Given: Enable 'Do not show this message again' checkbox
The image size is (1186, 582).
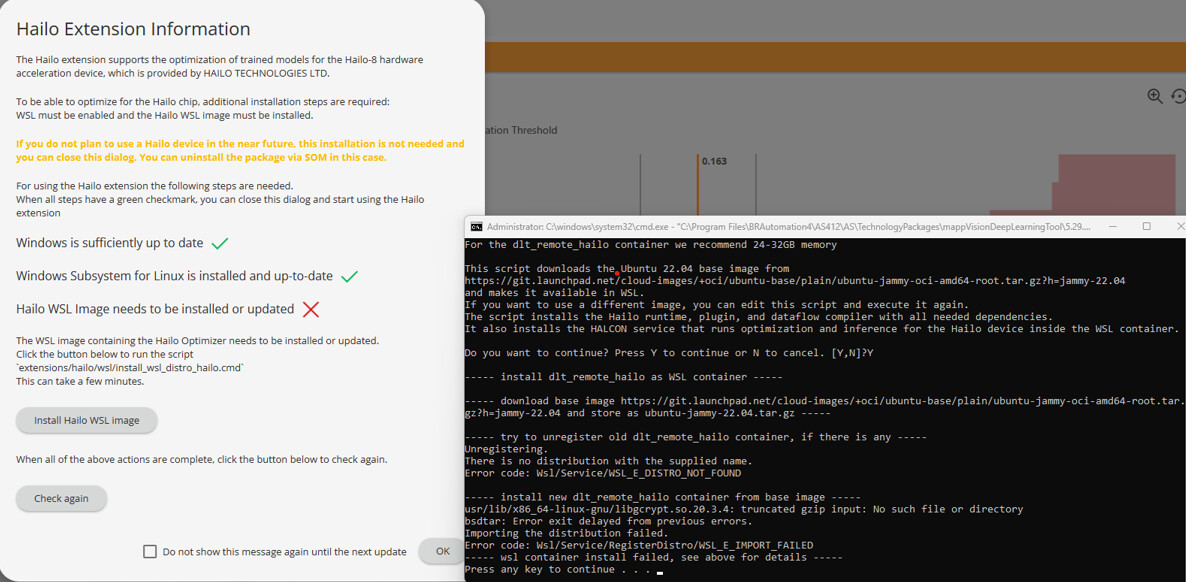Looking at the screenshot, I should pos(150,552).
